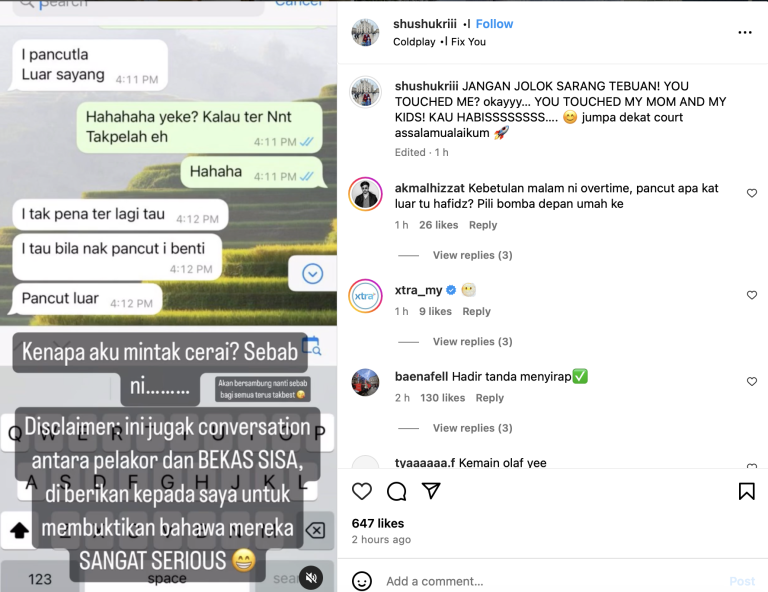This screenshot has width=768, height=592.
Task: Like akmalhizzat's comment
Action: tap(752, 193)
